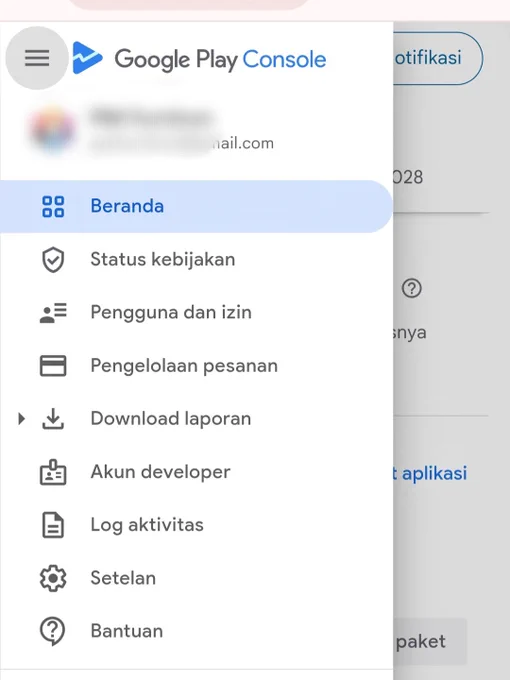Open Pengguna dan izin
This screenshot has width=510, height=680.
point(196,313)
